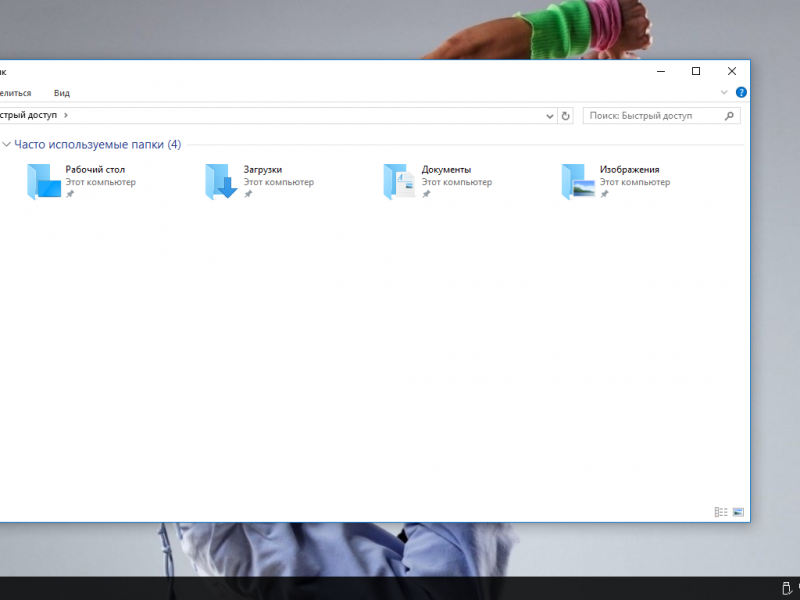The height and width of the screenshot is (600, 800).
Task: Maximize the Explorer window
Action: tap(696, 71)
